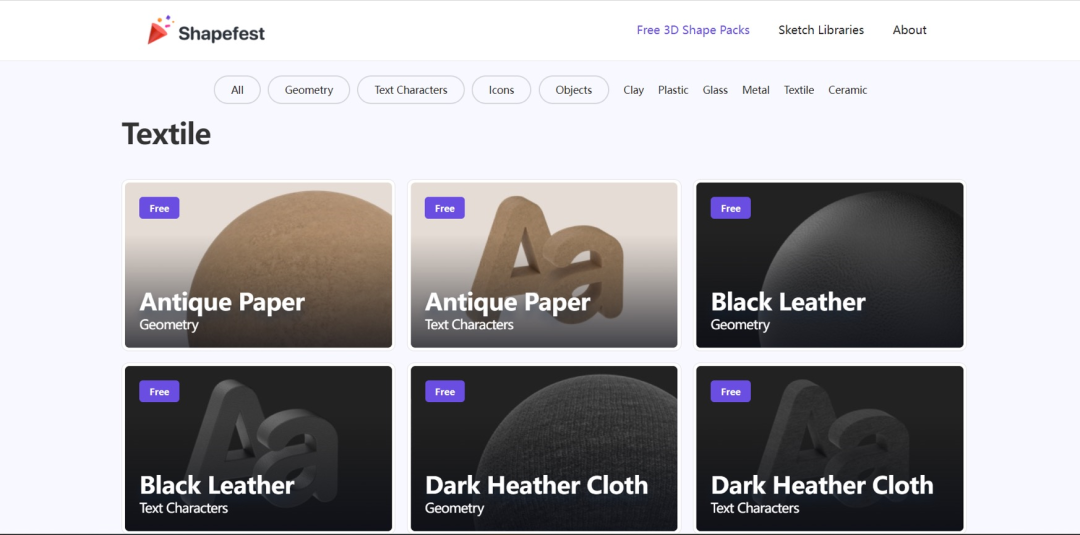Screen dimensions: 1080x535
Task: Open the Antique Paper Text Characters card
Action: 544,265
